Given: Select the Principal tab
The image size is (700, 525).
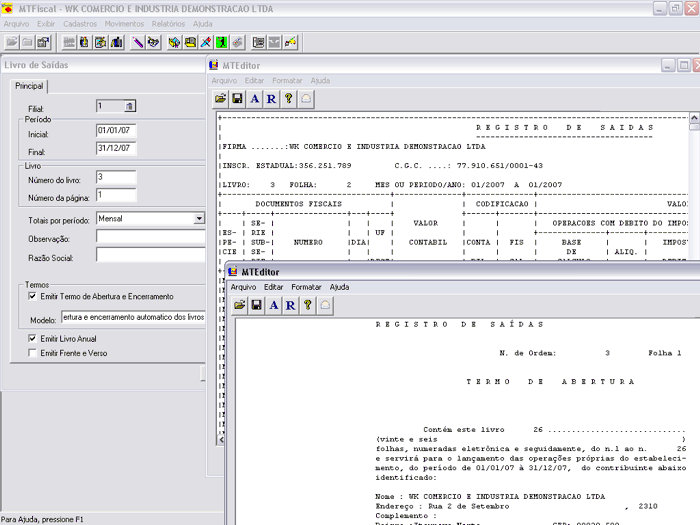Looking at the screenshot, I should coord(29,87).
